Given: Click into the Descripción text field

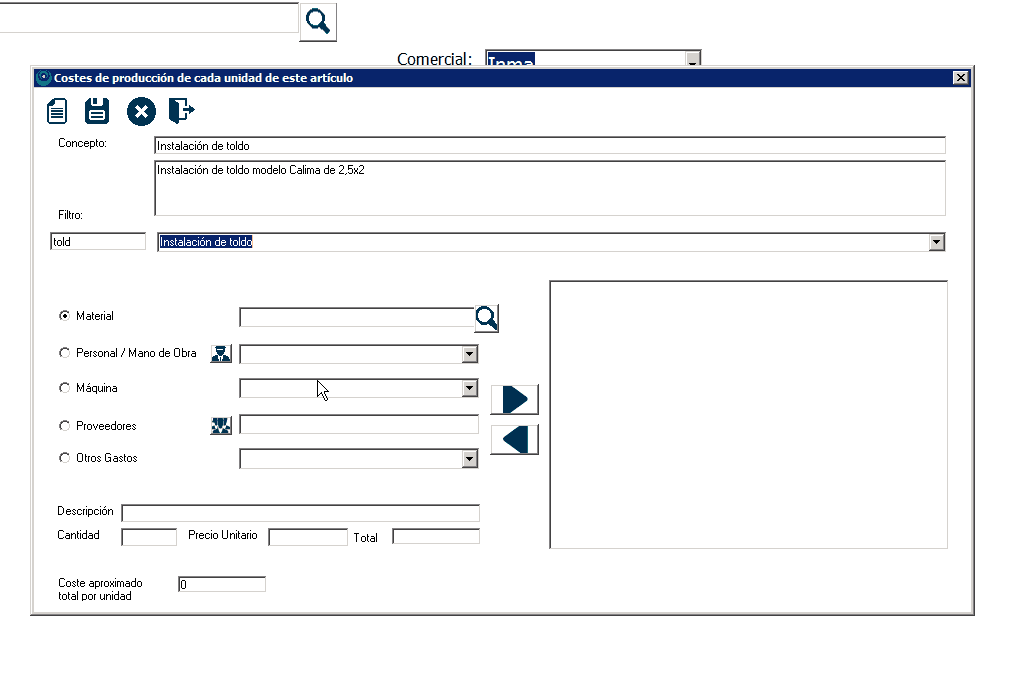Looking at the screenshot, I should tap(300, 513).
